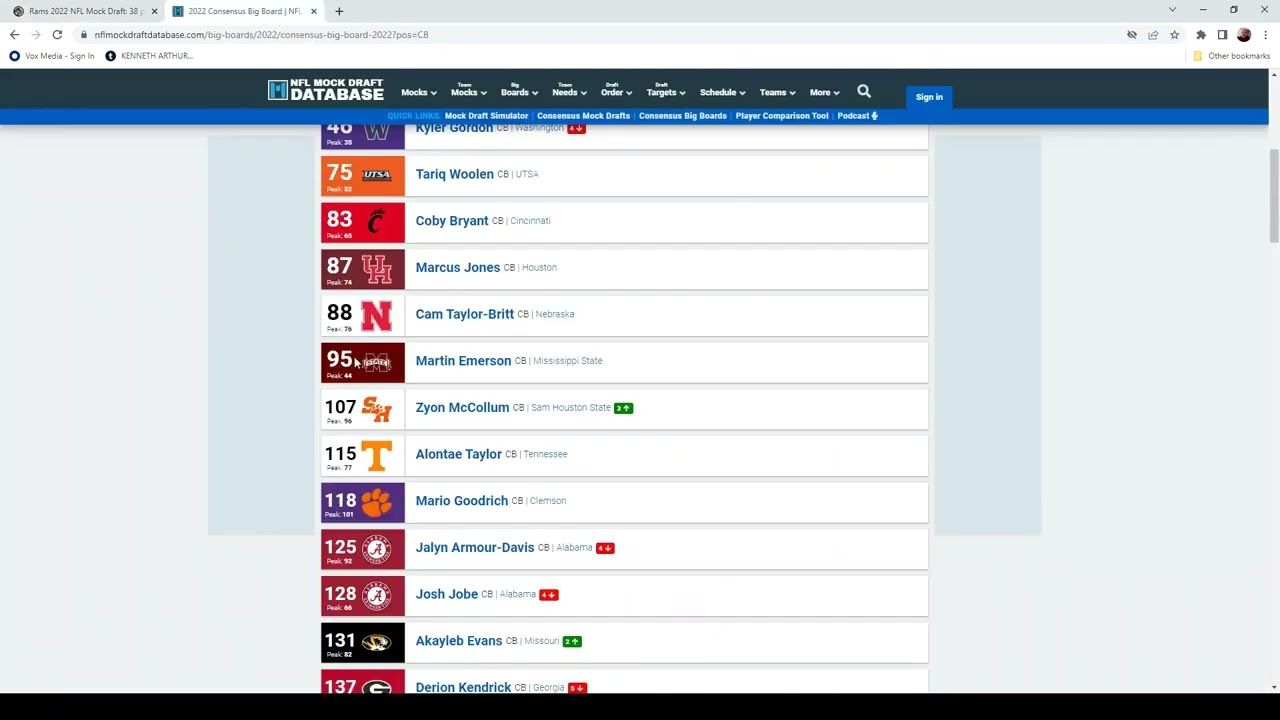Open the Consensus Big Boards quick link
The height and width of the screenshot is (720, 1280).
coord(682,116)
